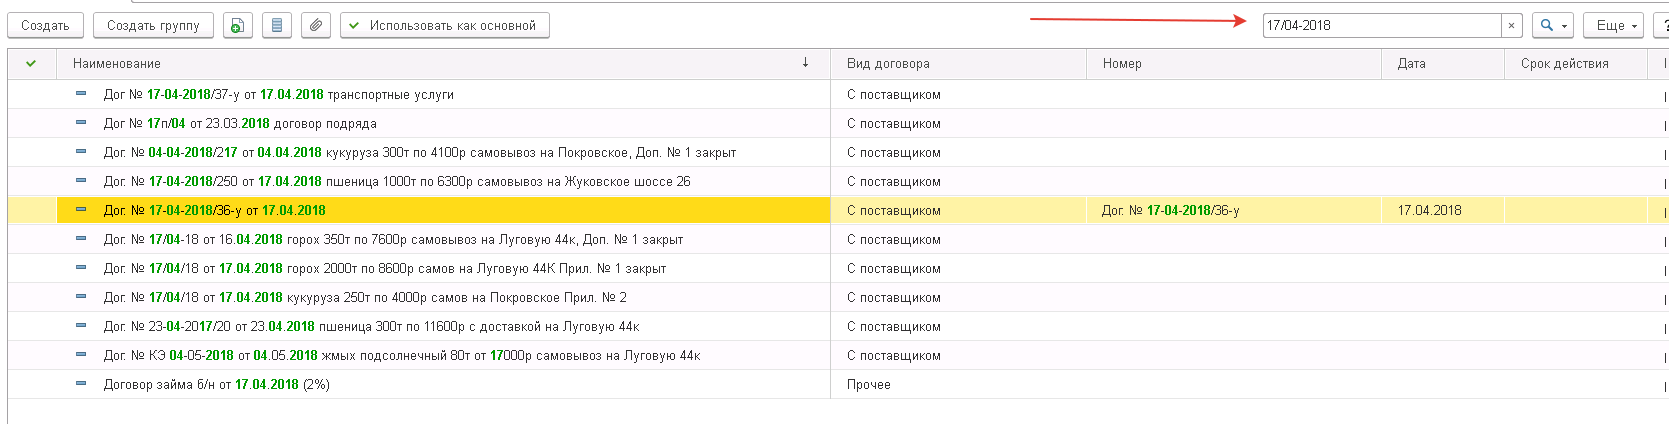Toggle main-contract mark for the 17-04-2018/250 row

[x=31, y=181]
